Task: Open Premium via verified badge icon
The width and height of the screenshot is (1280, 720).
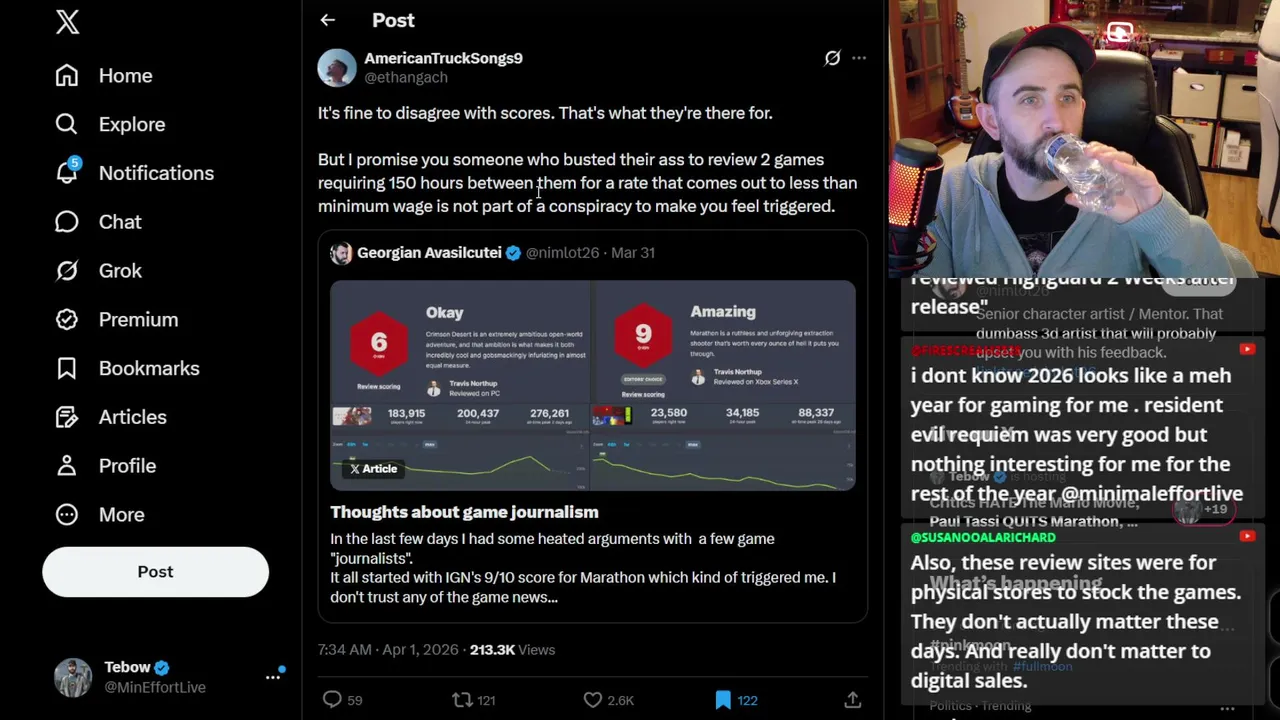Action: 67,319
